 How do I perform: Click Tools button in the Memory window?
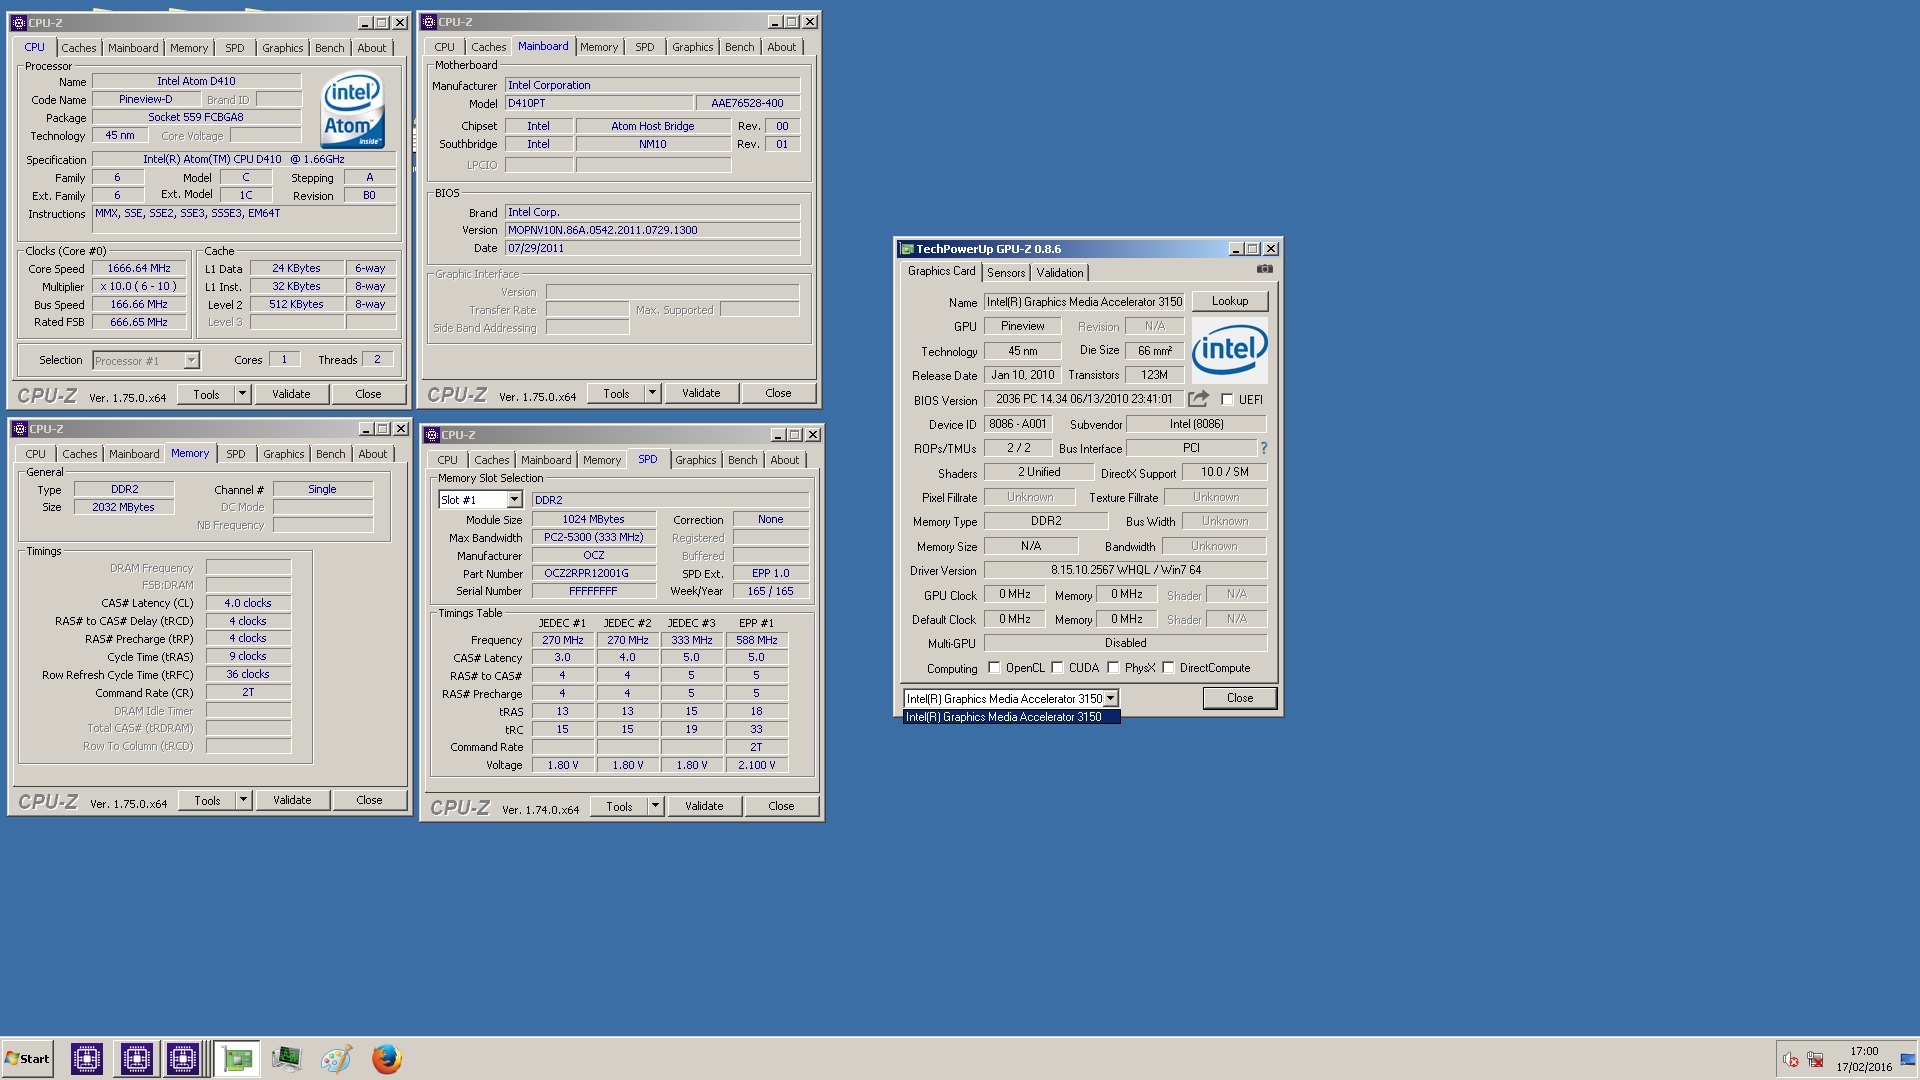click(207, 800)
